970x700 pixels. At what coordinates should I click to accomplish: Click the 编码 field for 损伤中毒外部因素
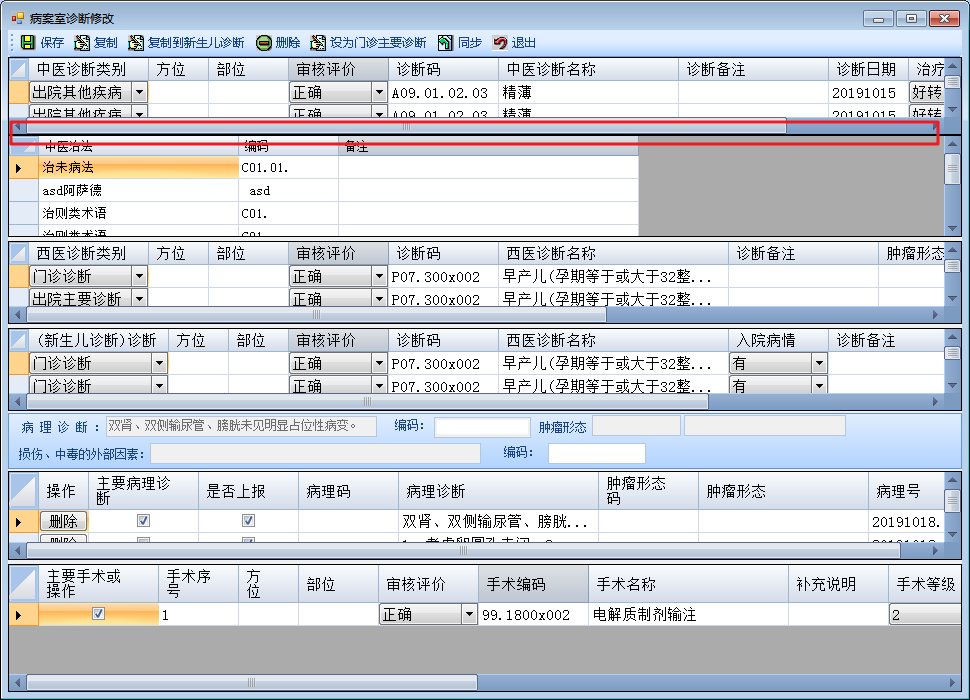[x=597, y=453]
